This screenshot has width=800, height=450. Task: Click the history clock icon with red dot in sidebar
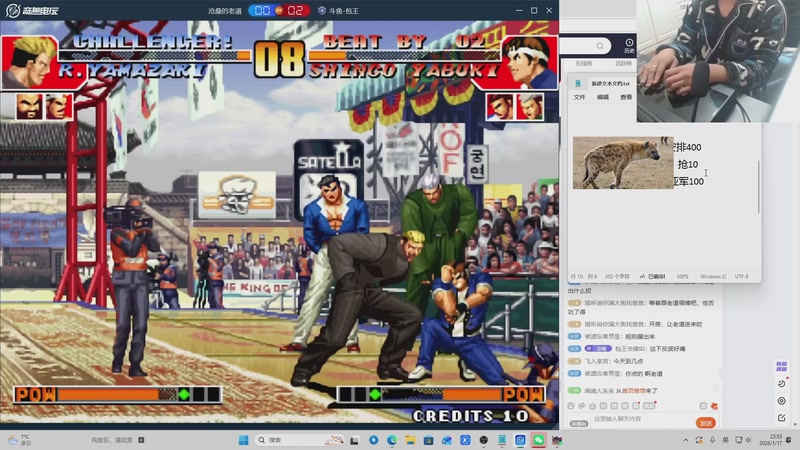point(782,384)
